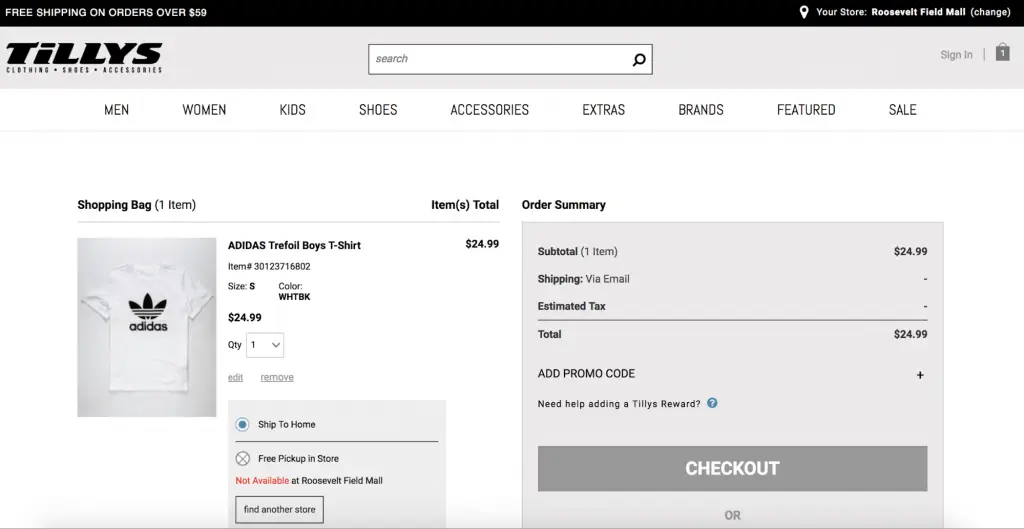The width and height of the screenshot is (1024, 529).
Task: Click the Shipping: Via Email line
Action: [x=583, y=279]
